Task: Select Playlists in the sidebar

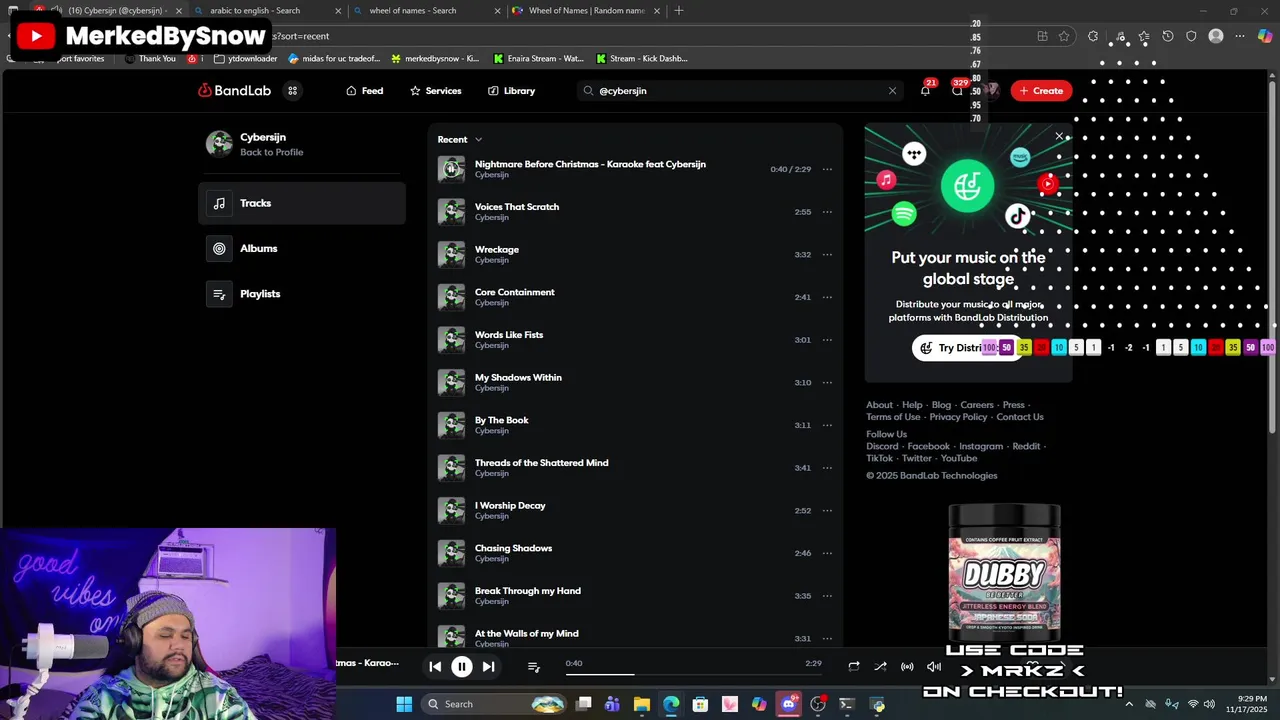Action: click(302, 294)
